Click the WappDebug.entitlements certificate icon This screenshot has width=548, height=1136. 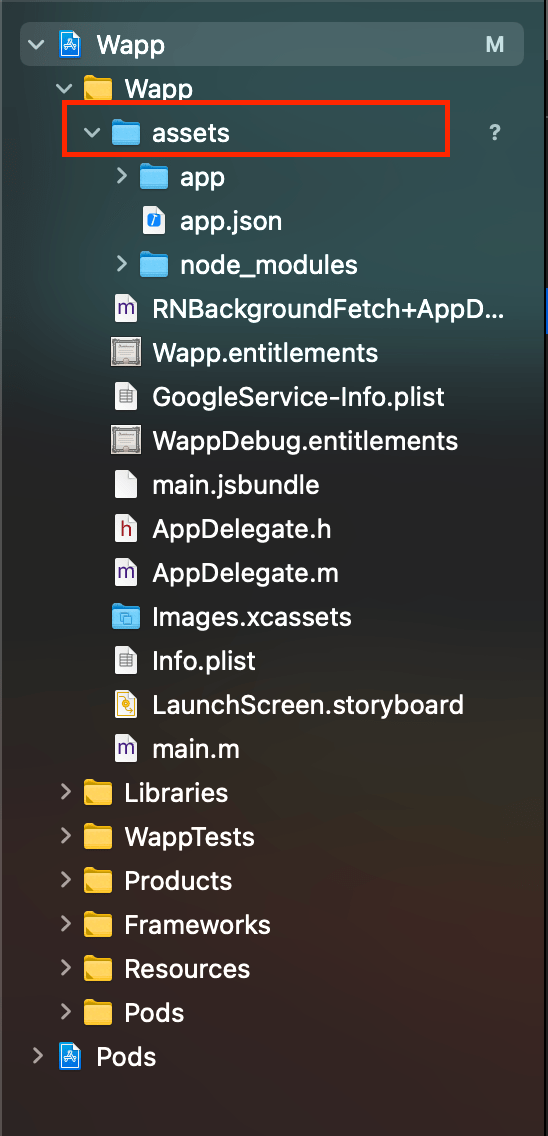pos(126,441)
